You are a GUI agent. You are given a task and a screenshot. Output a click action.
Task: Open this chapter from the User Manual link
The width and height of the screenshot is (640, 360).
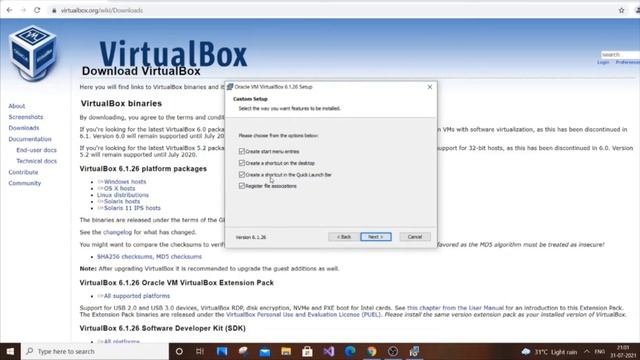click(455, 308)
